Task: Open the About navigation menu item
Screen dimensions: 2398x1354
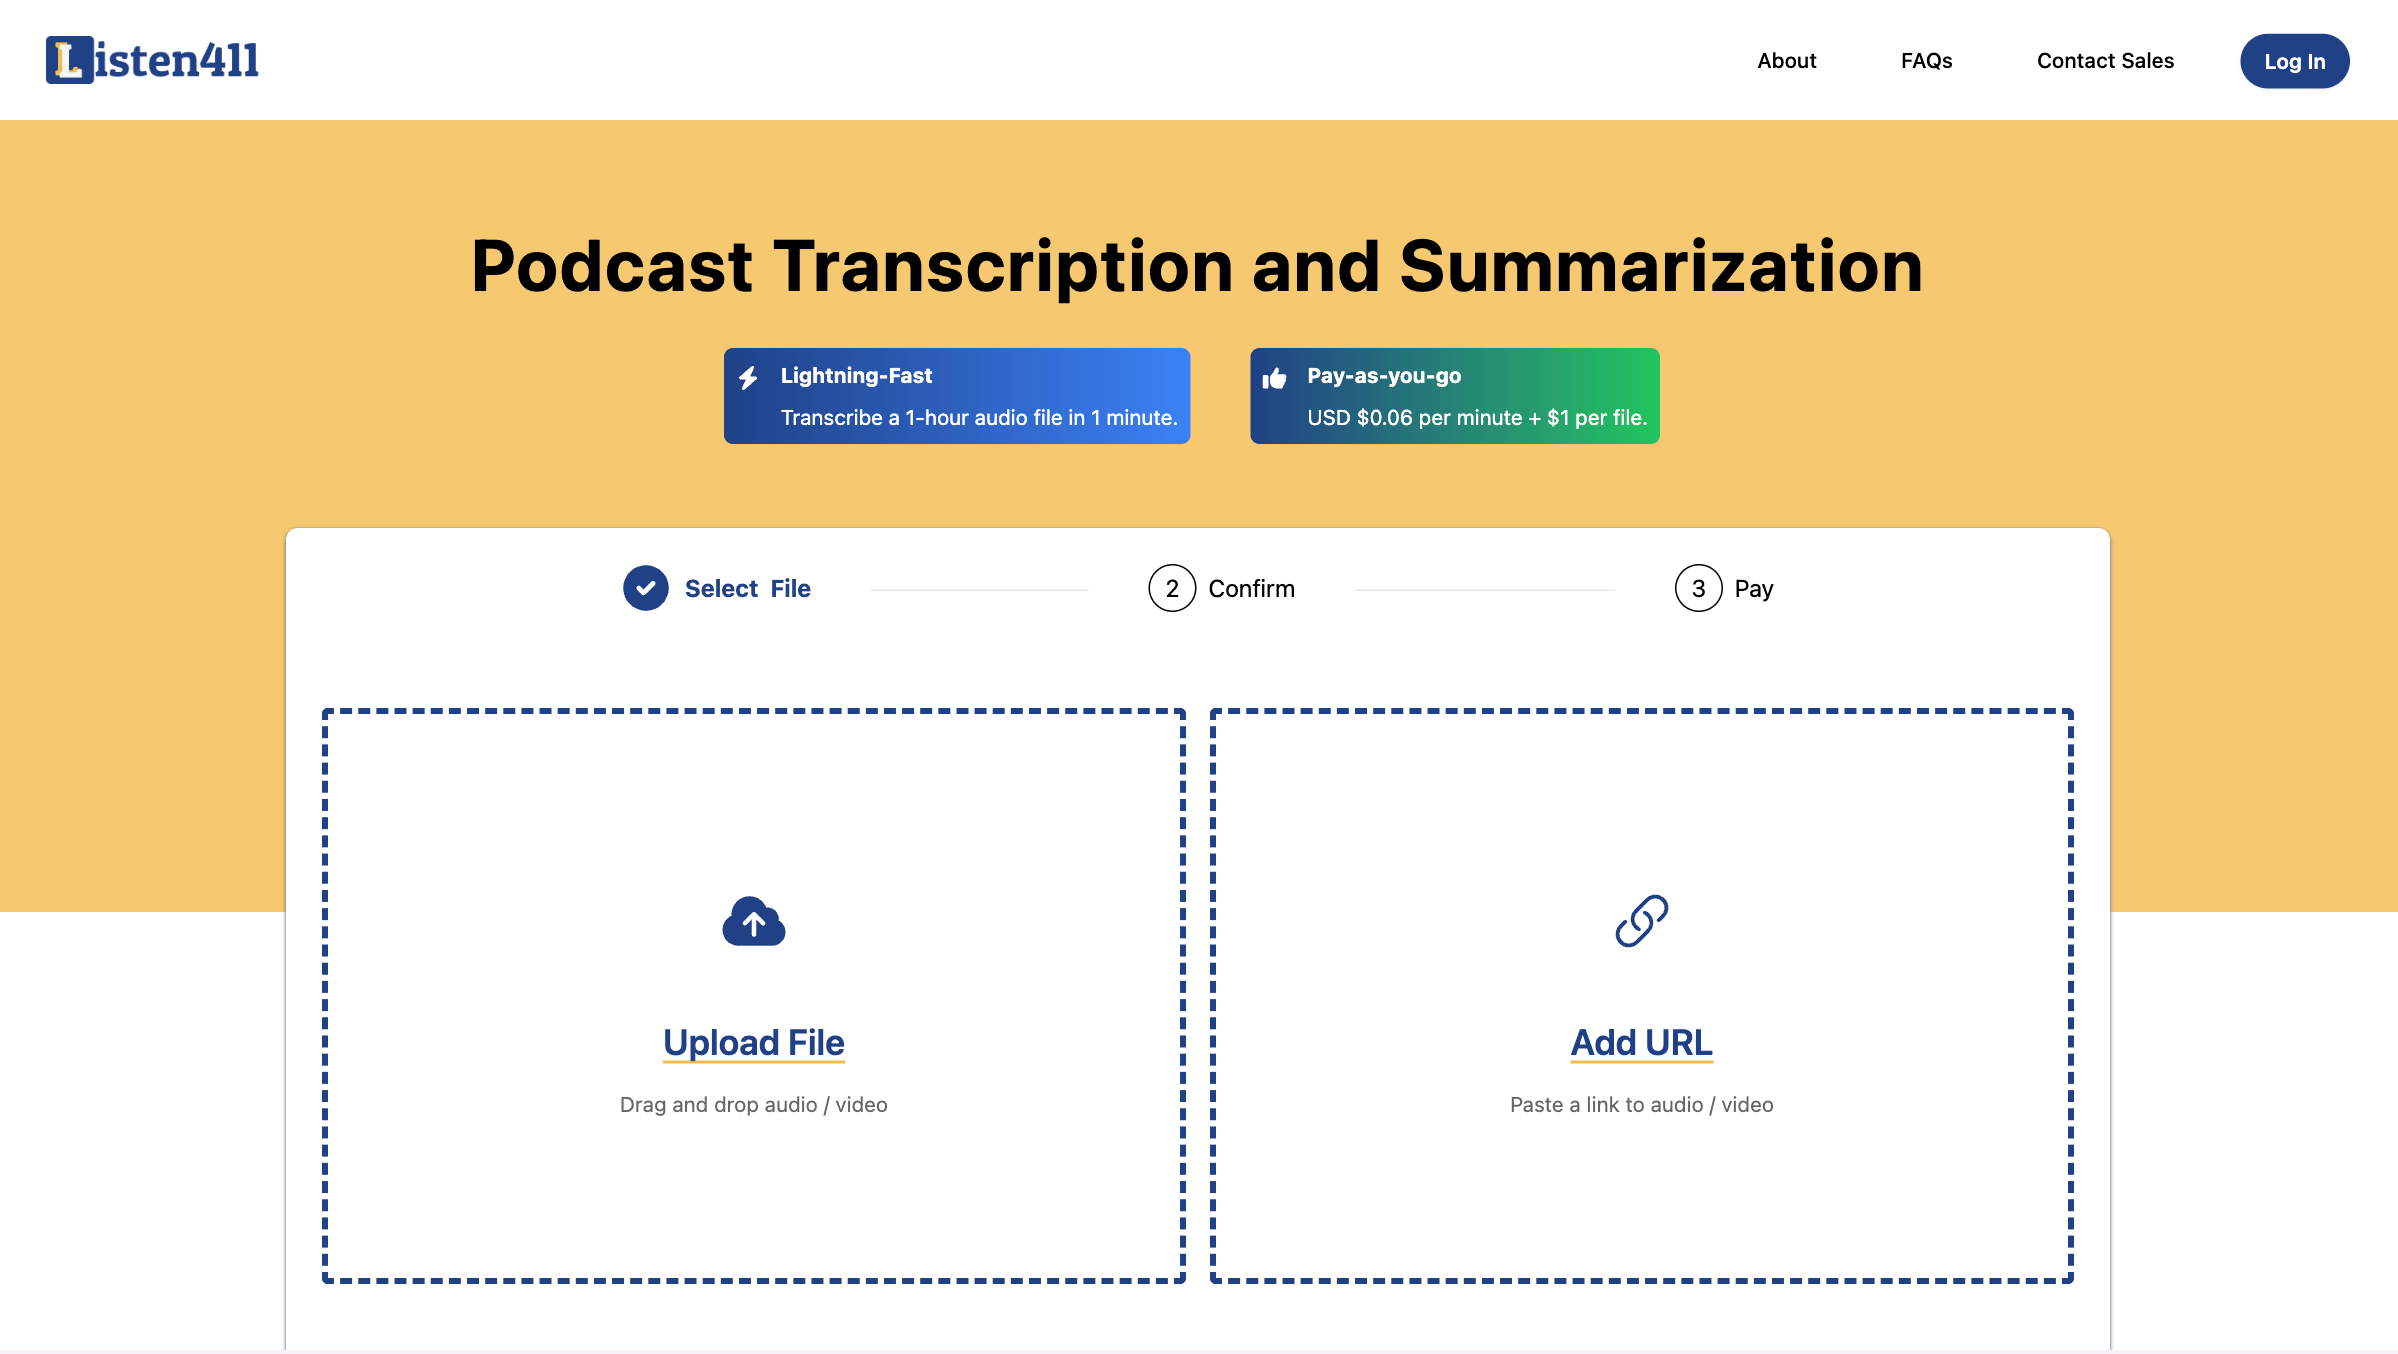Action: point(1785,59)
